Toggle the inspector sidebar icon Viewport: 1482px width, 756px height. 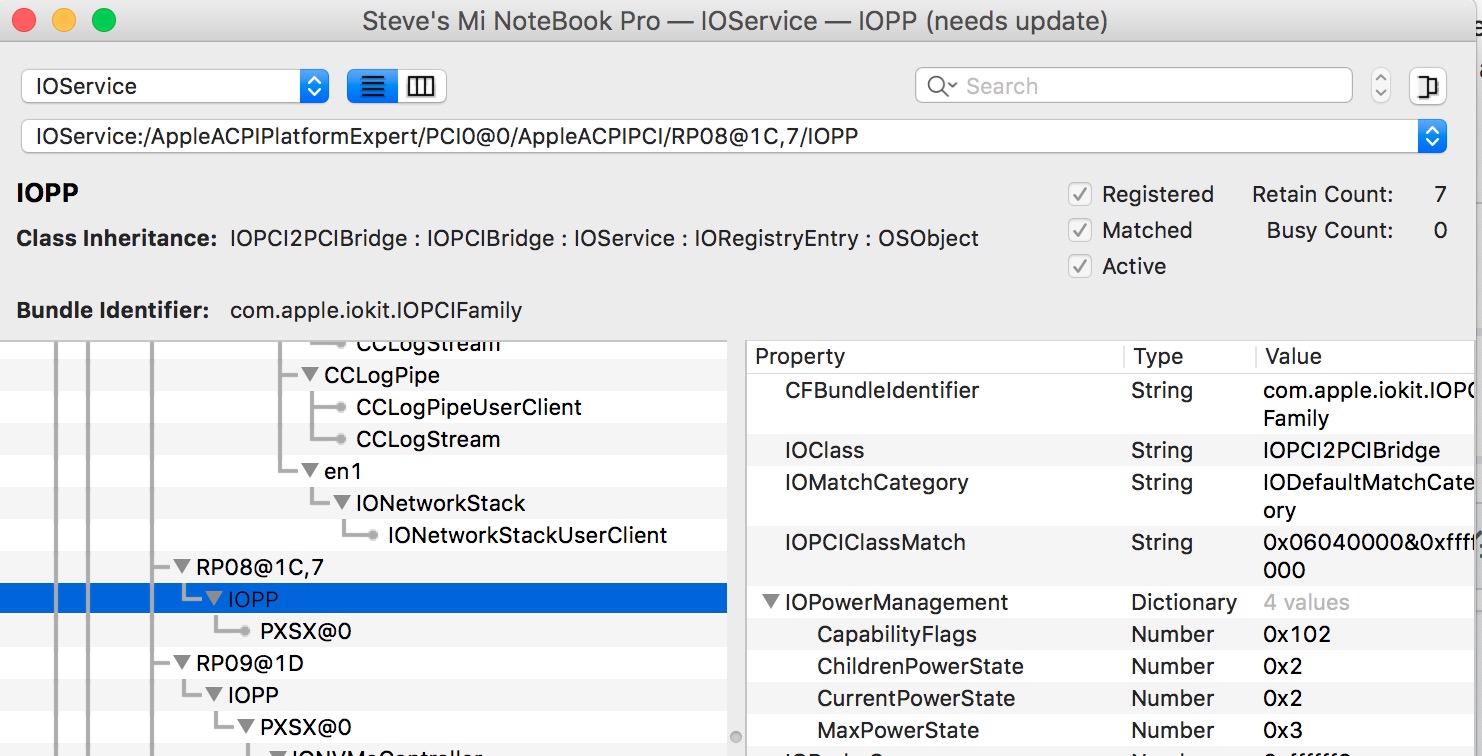point(1428,86)
